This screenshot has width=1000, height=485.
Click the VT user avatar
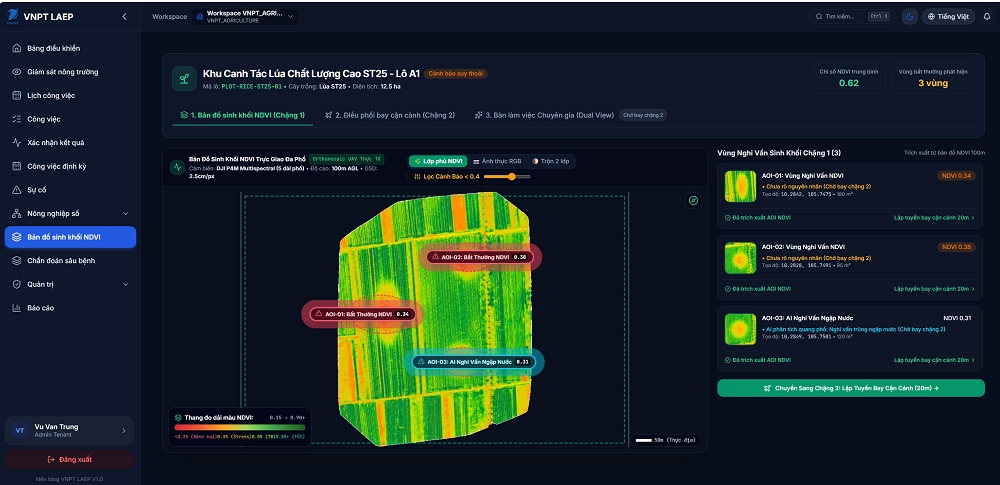pyautogui.click(x=19, y=431)
